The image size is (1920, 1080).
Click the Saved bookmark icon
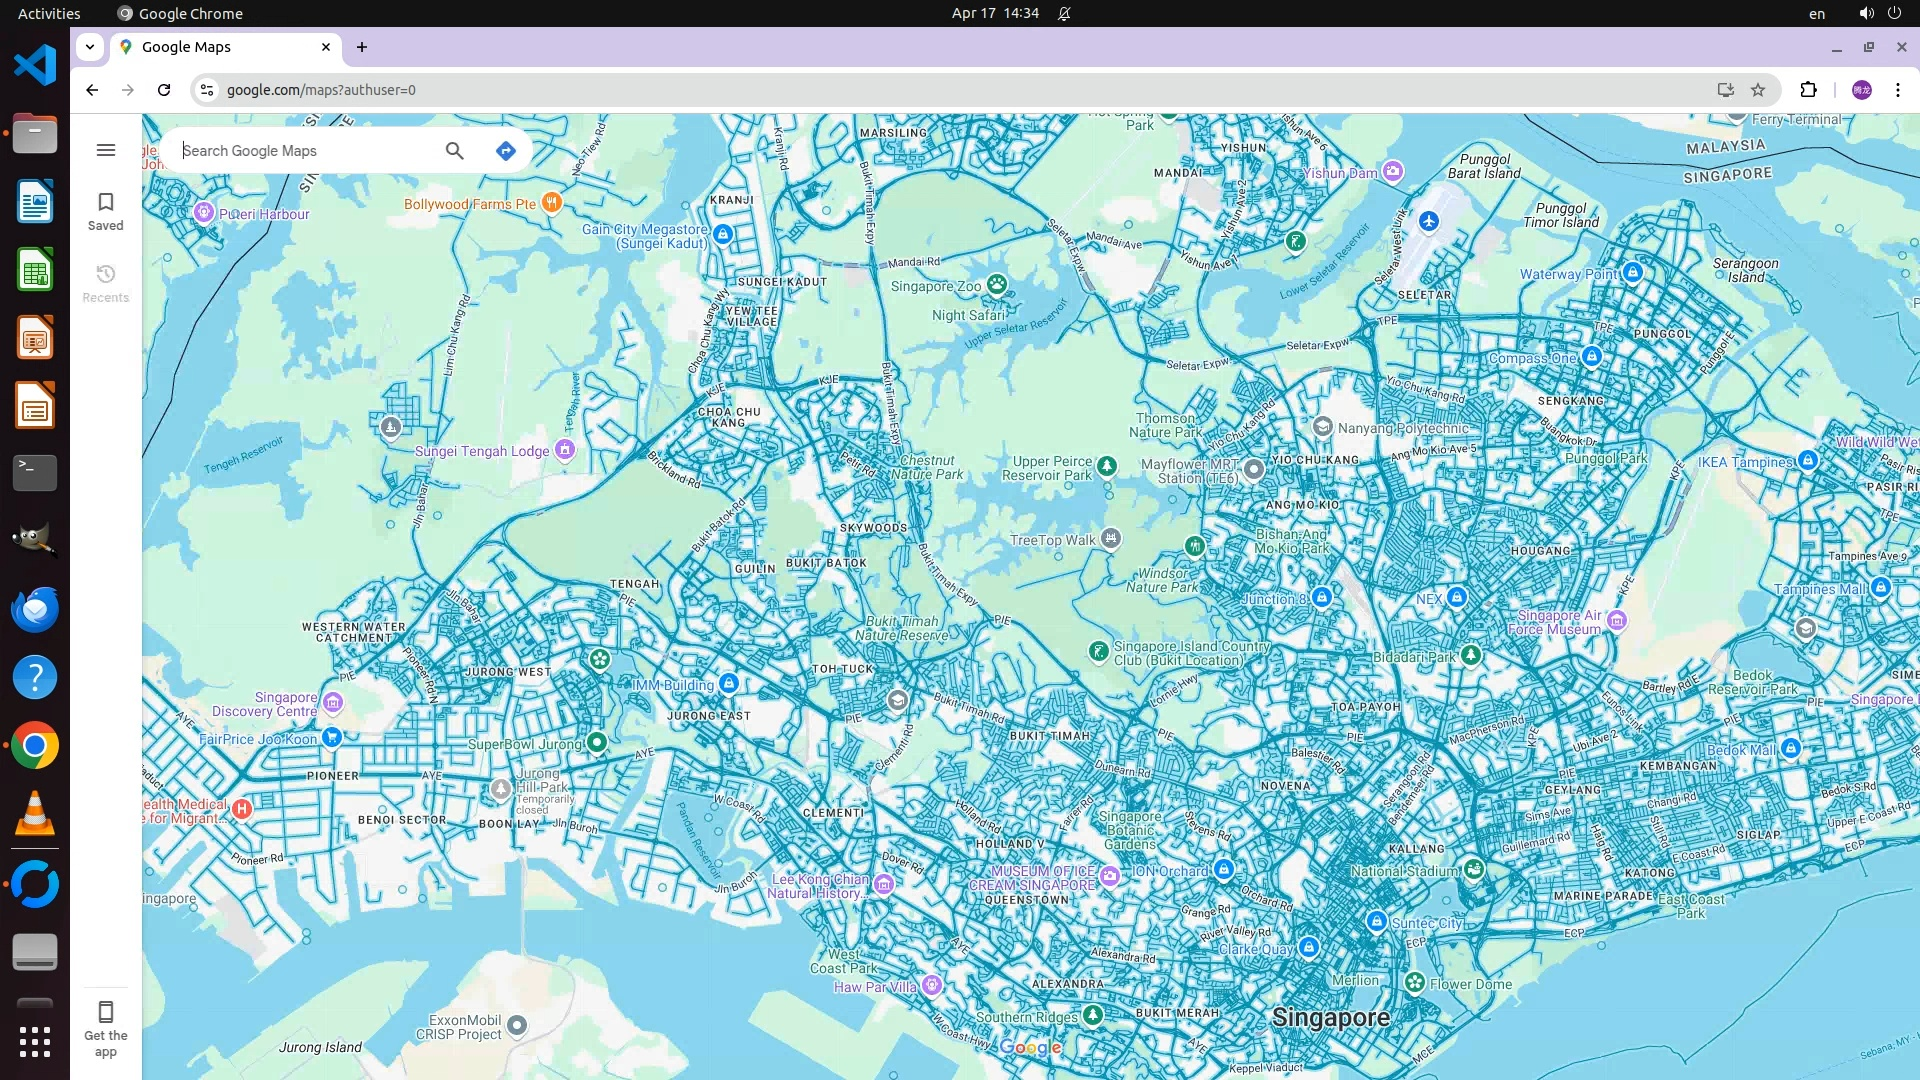(106, 203)
